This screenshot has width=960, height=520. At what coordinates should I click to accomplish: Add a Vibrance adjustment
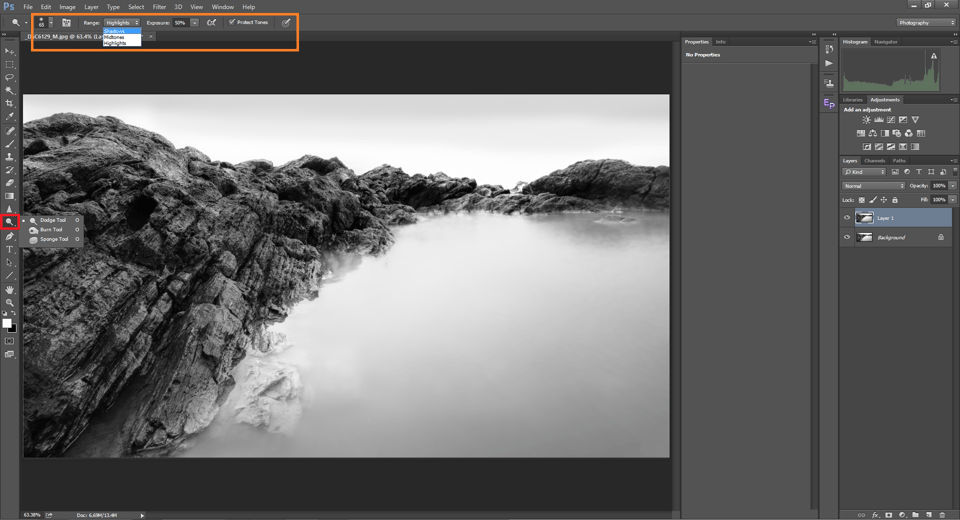pos(915,120)
